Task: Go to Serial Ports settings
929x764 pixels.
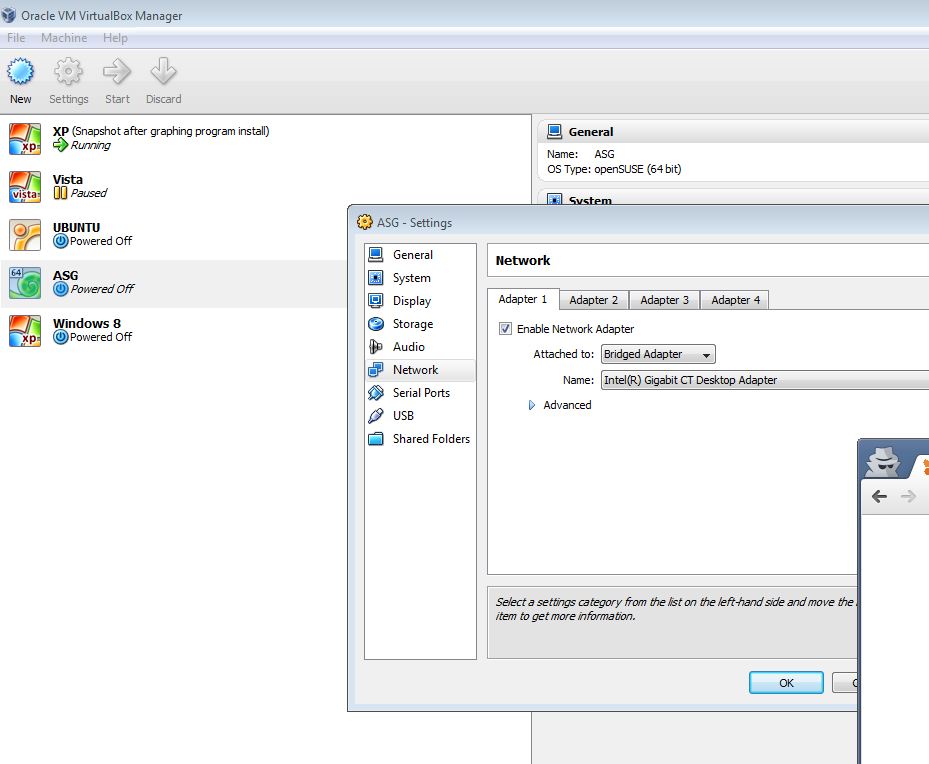Action: [x=420, y=393]
